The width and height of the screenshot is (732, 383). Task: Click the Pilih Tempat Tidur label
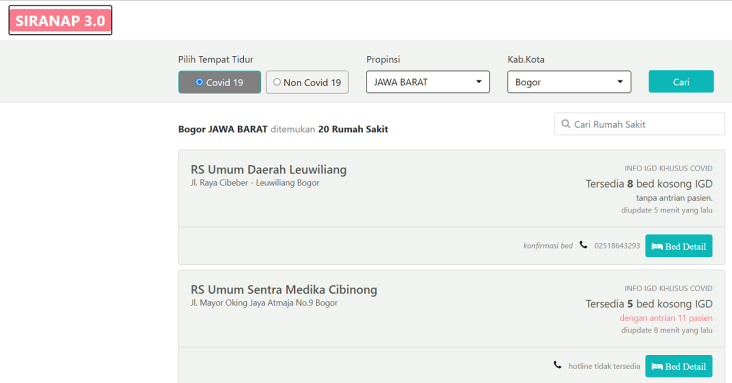coord(216,59)
